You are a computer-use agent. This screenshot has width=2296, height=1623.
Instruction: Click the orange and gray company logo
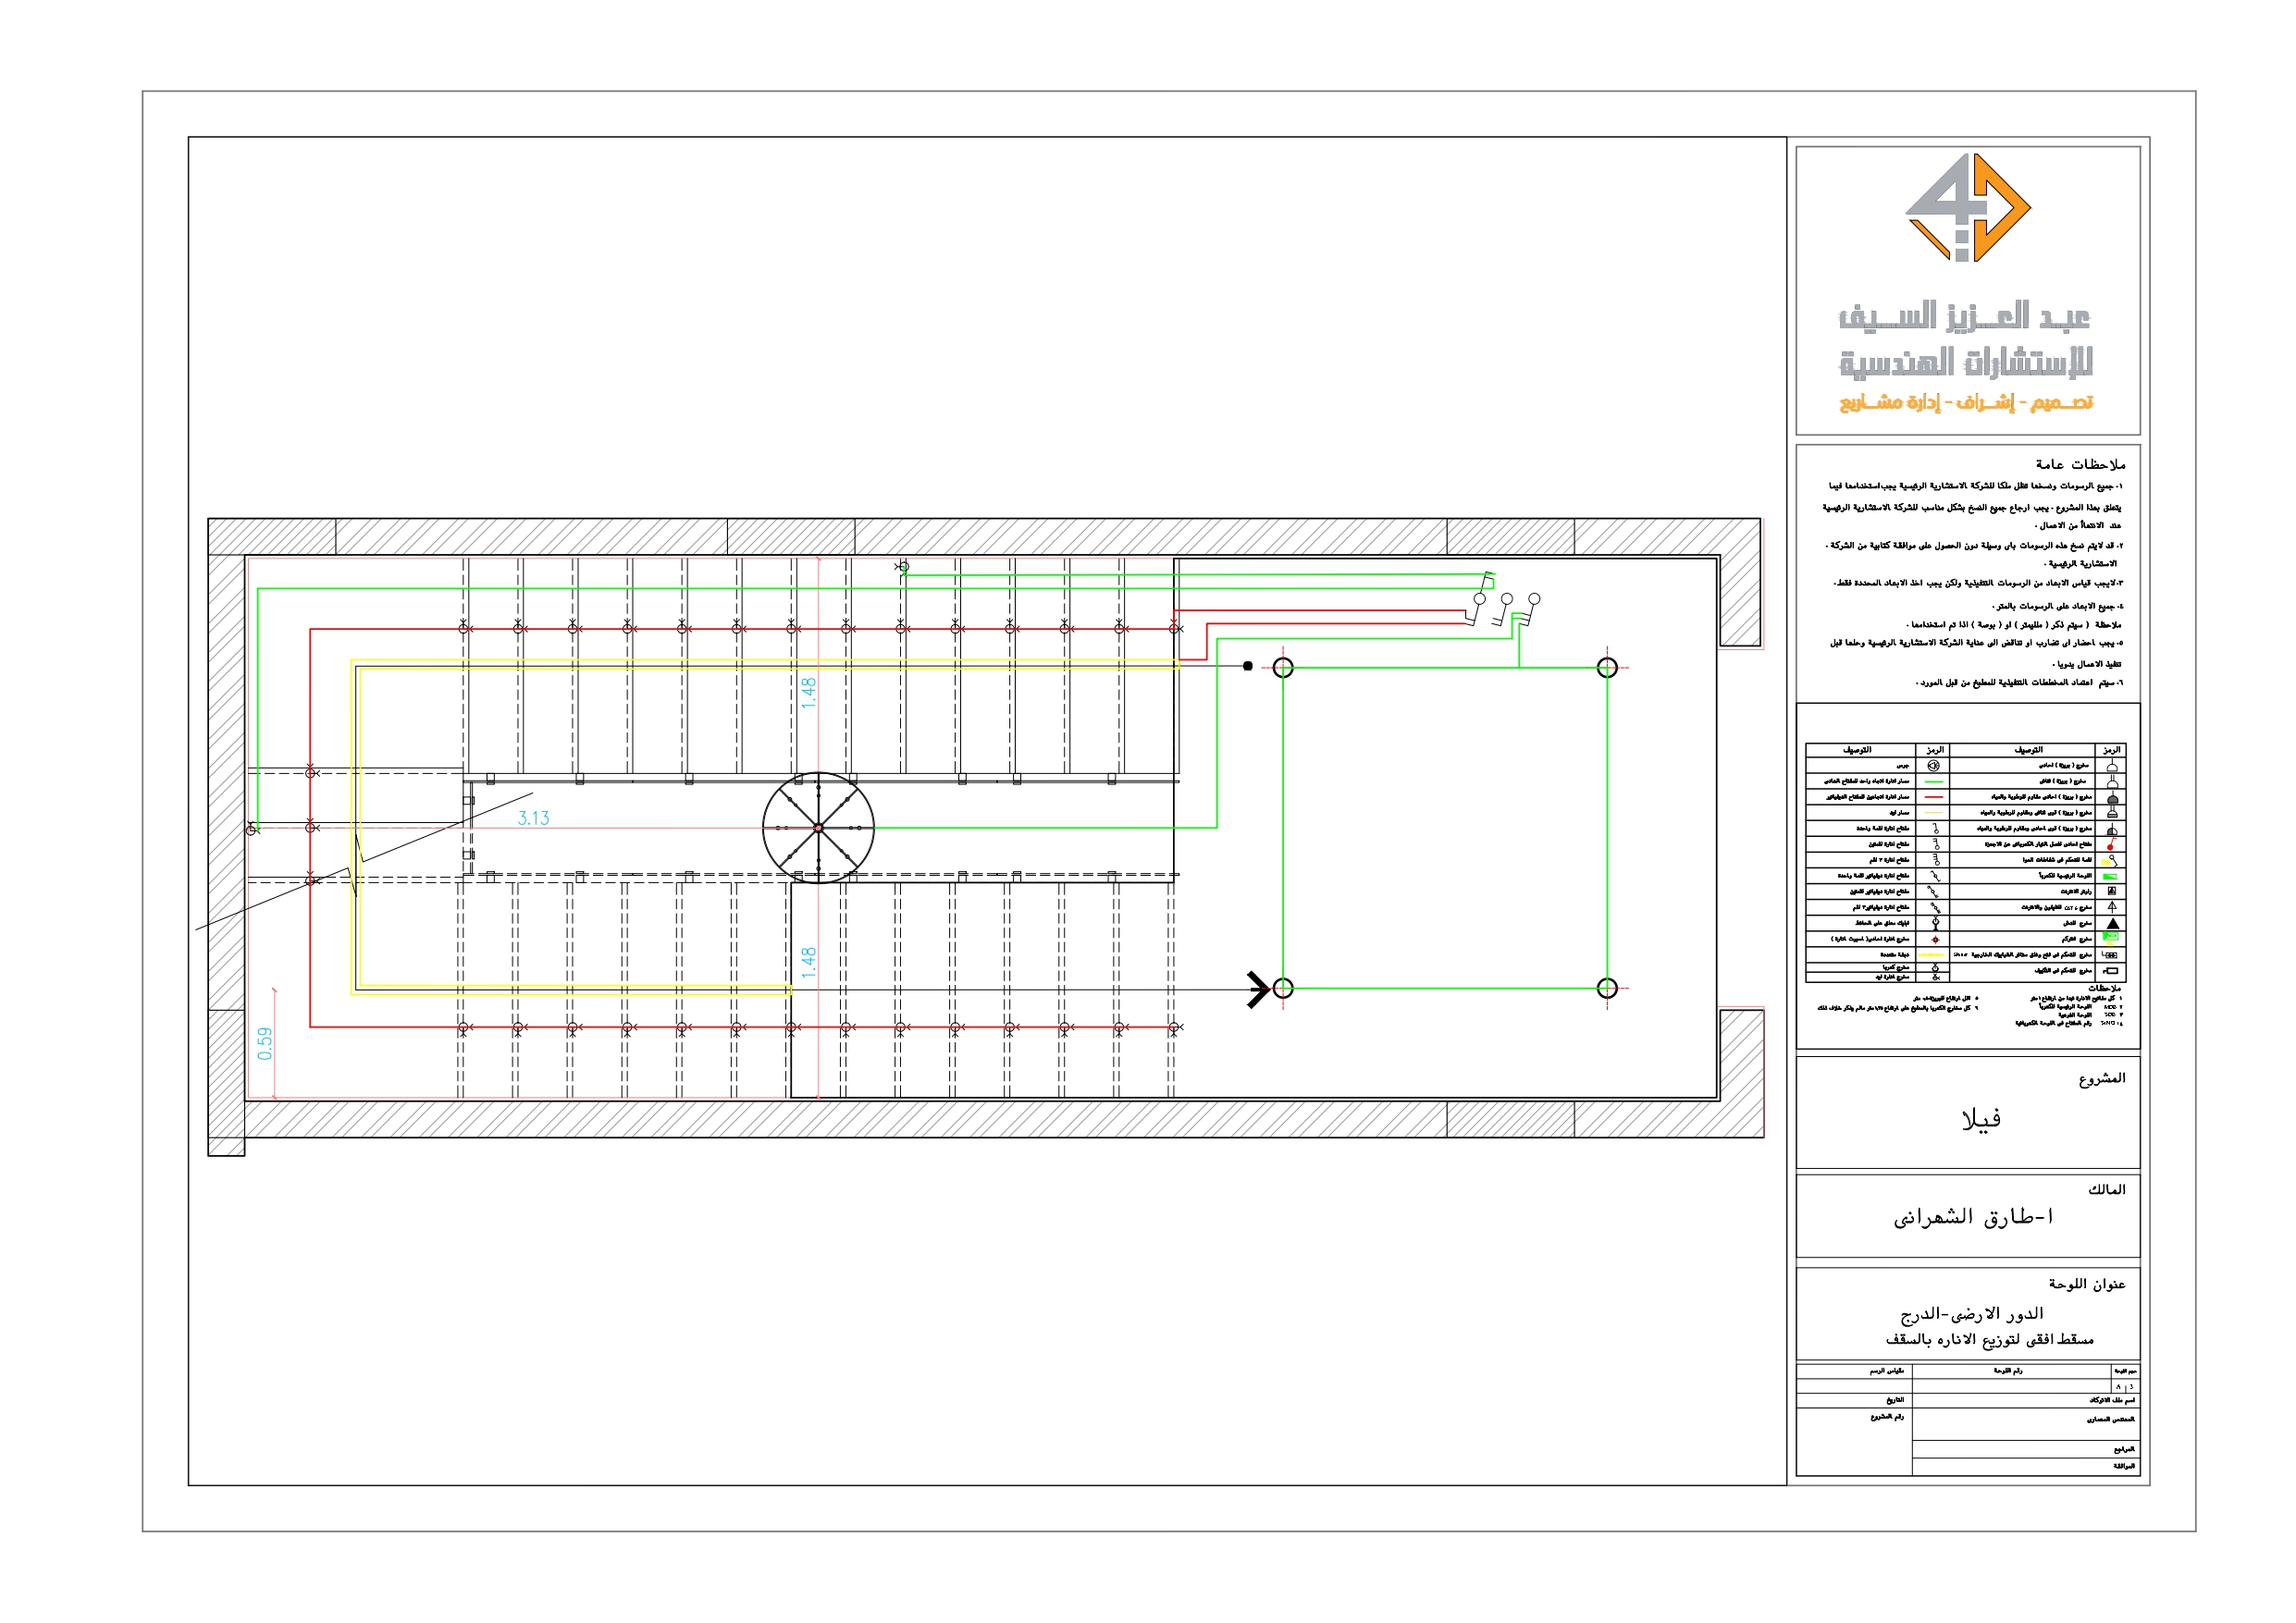pyautogui.click(x=1968, y=208)
